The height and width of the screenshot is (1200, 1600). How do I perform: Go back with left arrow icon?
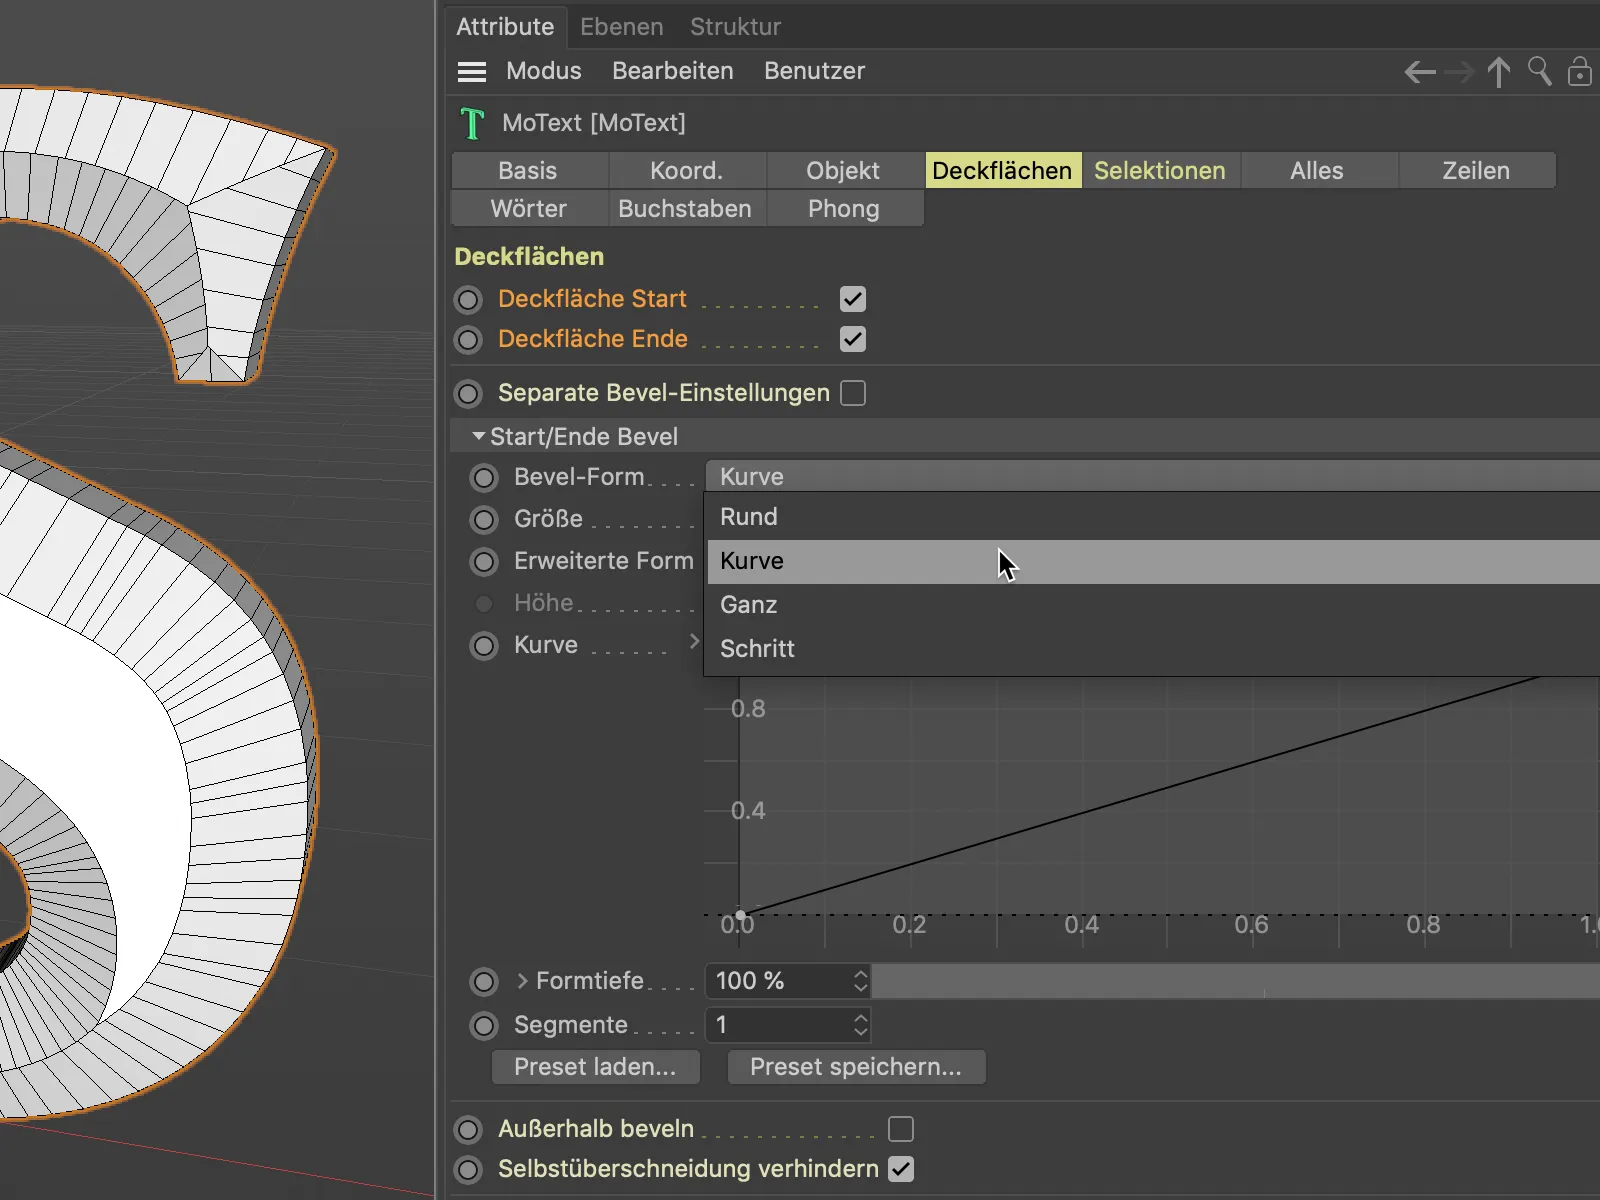(x=1420, y=72)
